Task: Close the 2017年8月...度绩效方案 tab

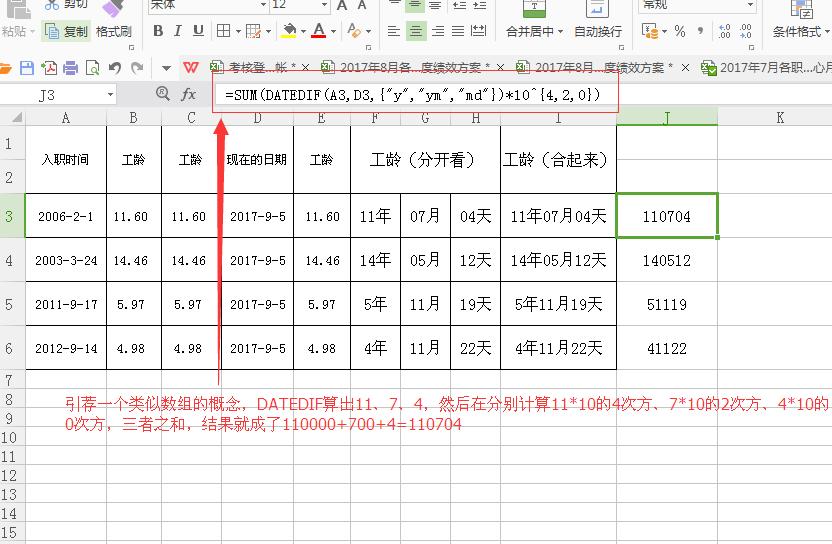Action: click(685, 68)
